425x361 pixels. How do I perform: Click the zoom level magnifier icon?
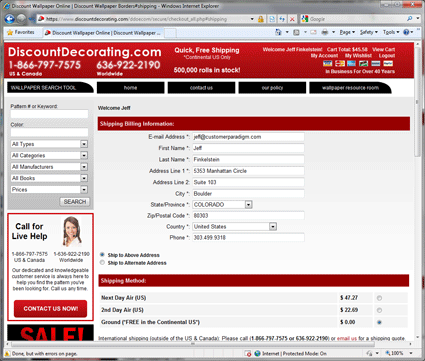pyautogui.click(x=388, y=353)
